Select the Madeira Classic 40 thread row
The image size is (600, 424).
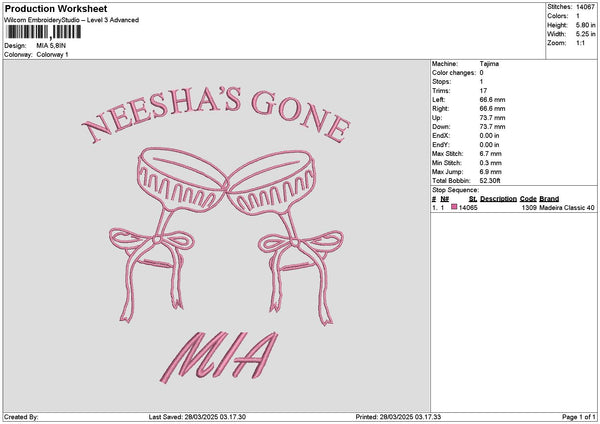click(x=513, y=207)
